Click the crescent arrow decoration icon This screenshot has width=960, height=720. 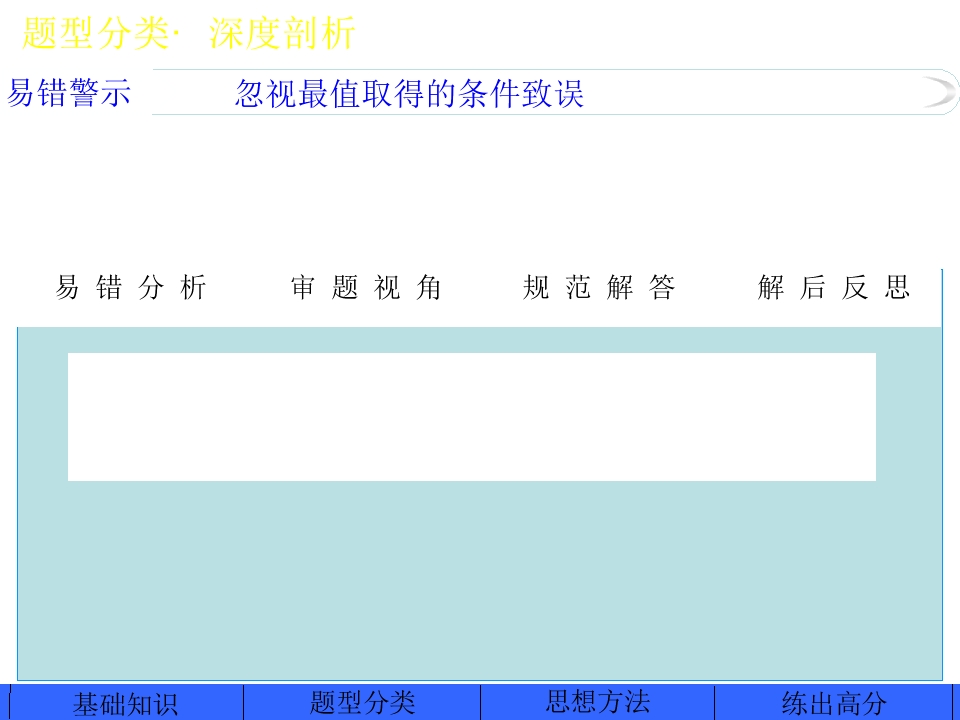pos(939,92)
